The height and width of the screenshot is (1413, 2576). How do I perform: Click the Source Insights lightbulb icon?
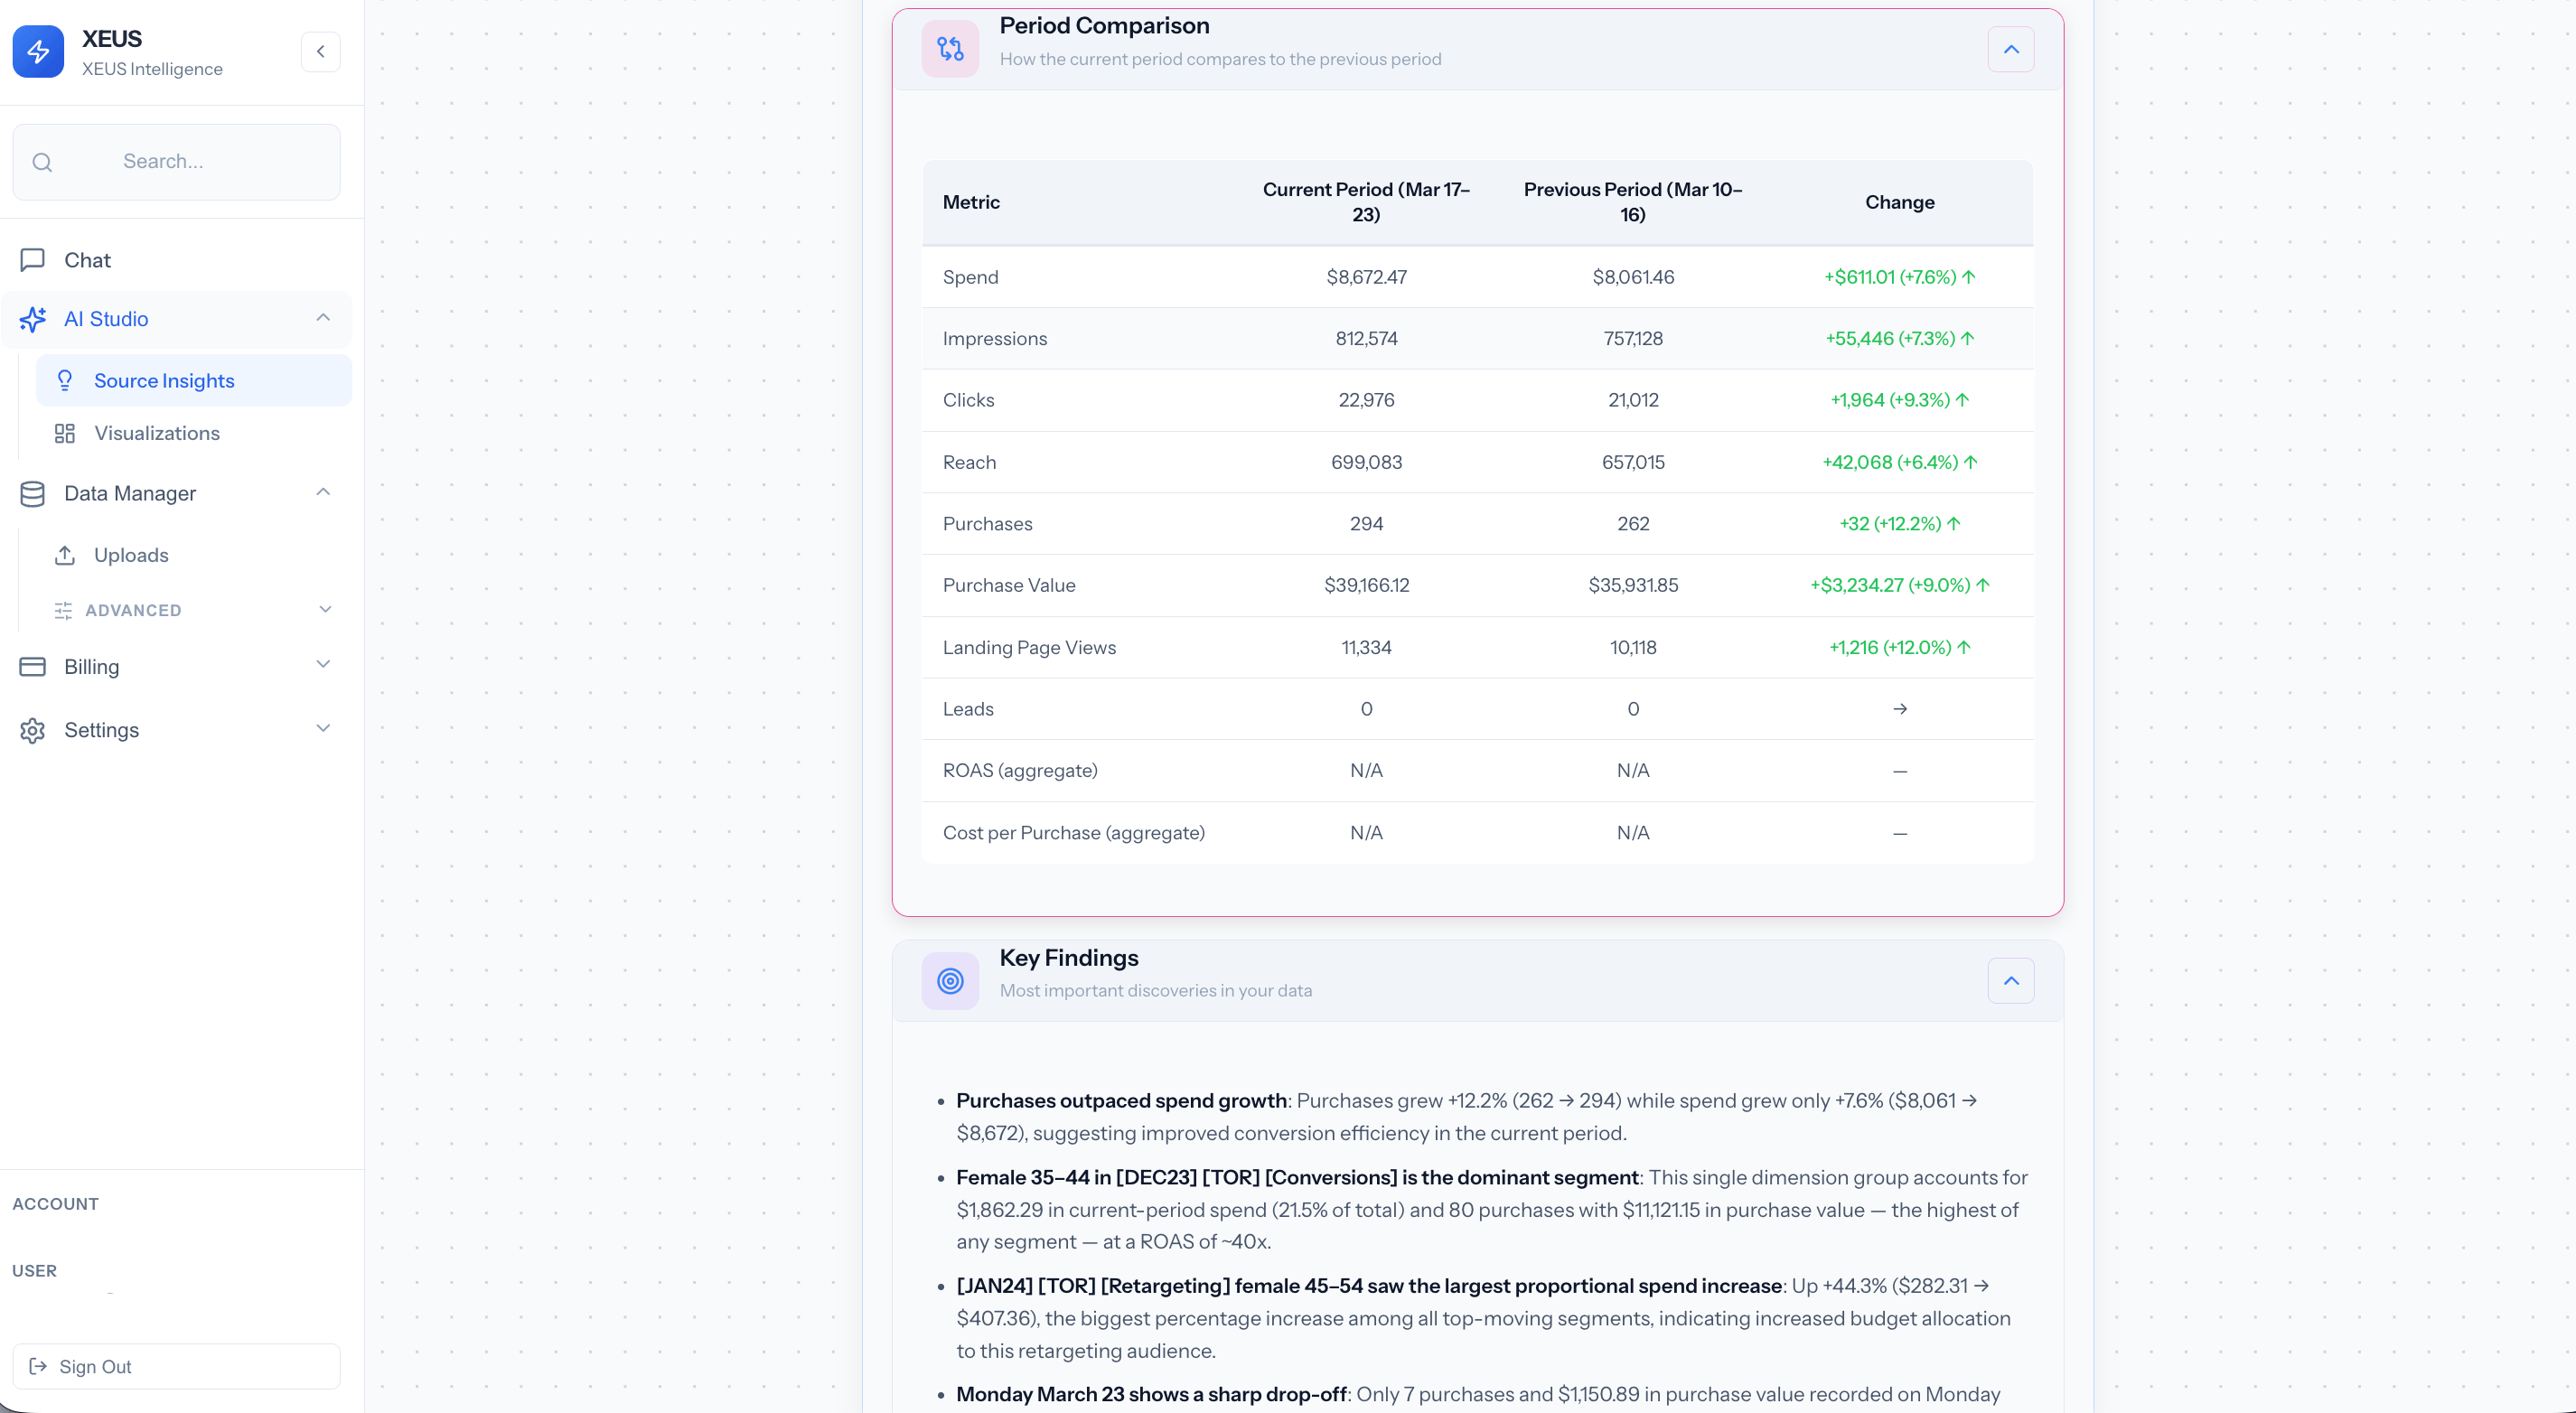point(65,380)
